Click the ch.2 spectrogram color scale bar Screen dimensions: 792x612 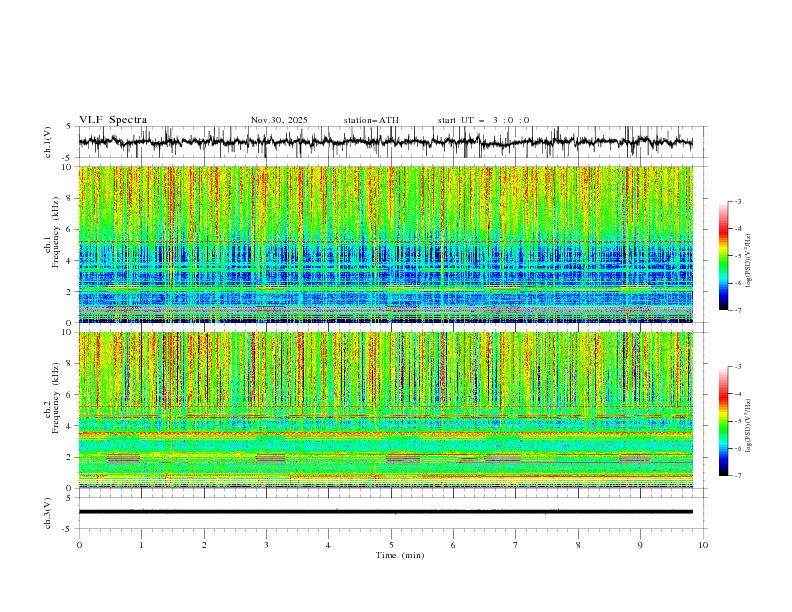[723, 421]
